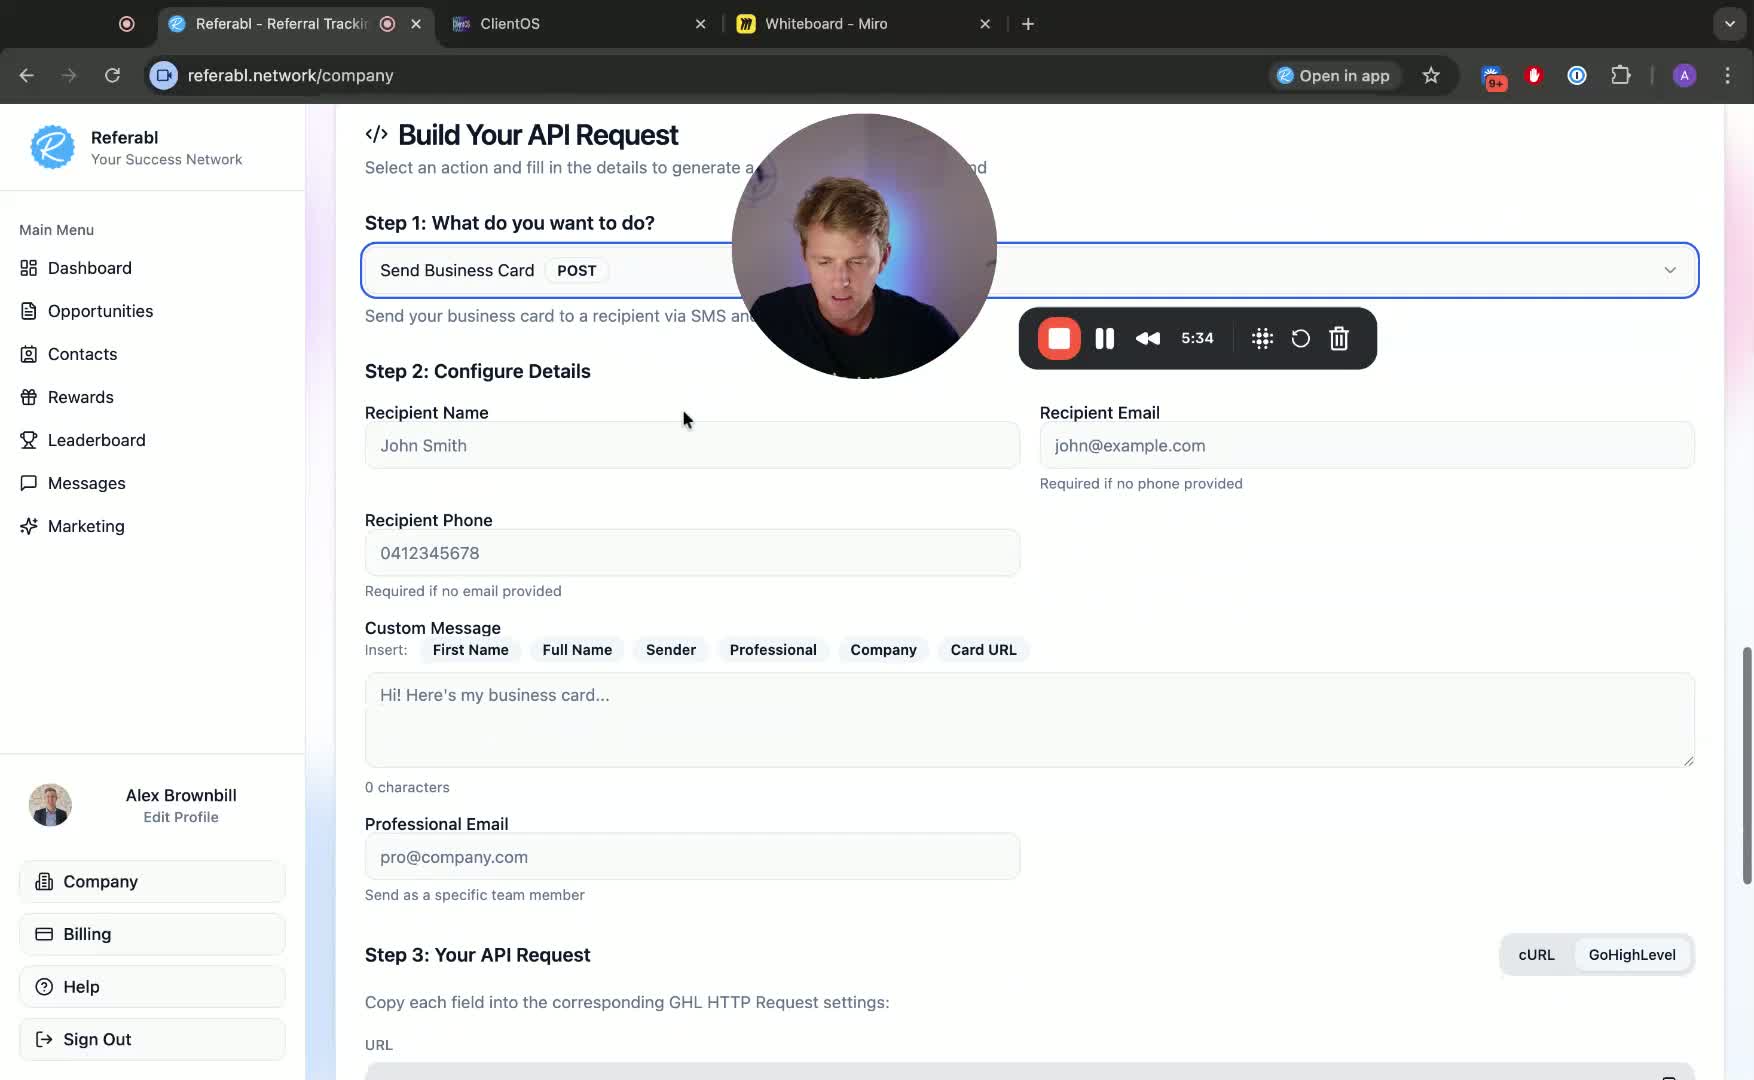Viewport: 1754px width, 1080px height.
Task: Click the Recipient Name input field
Action: point(692,446)
